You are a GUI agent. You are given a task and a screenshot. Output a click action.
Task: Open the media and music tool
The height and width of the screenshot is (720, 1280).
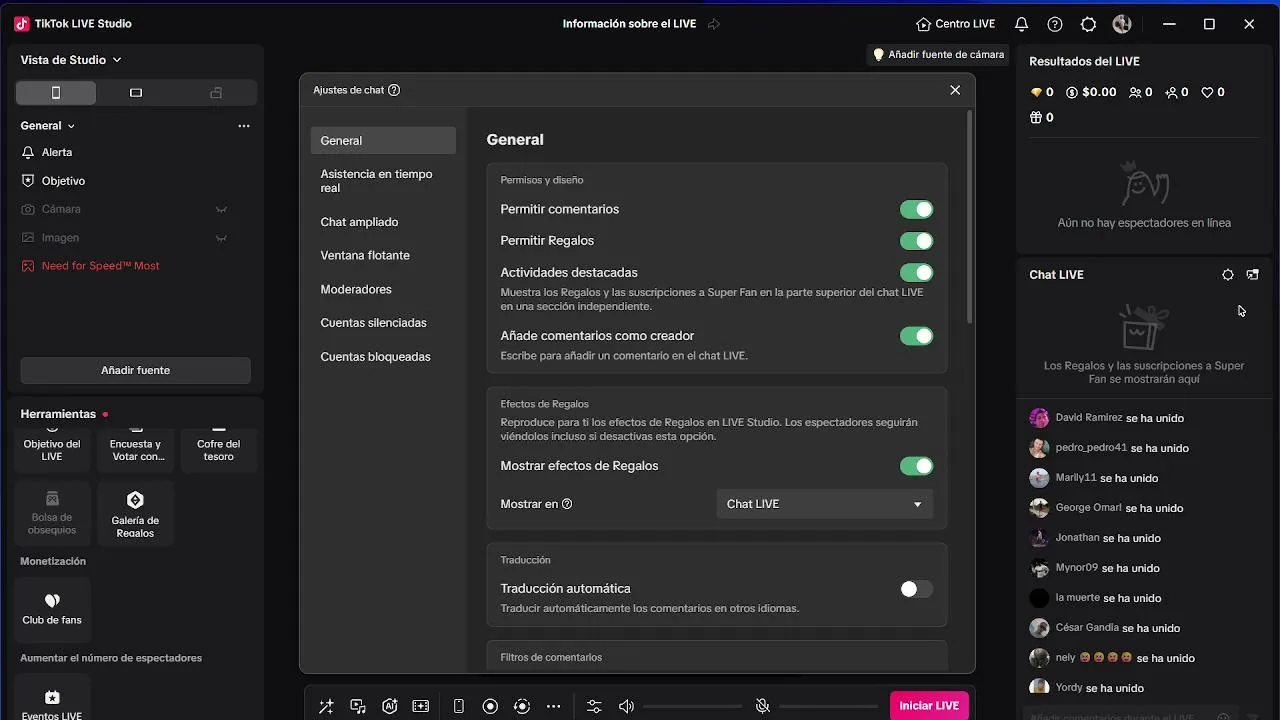click(x=358, y=706)
